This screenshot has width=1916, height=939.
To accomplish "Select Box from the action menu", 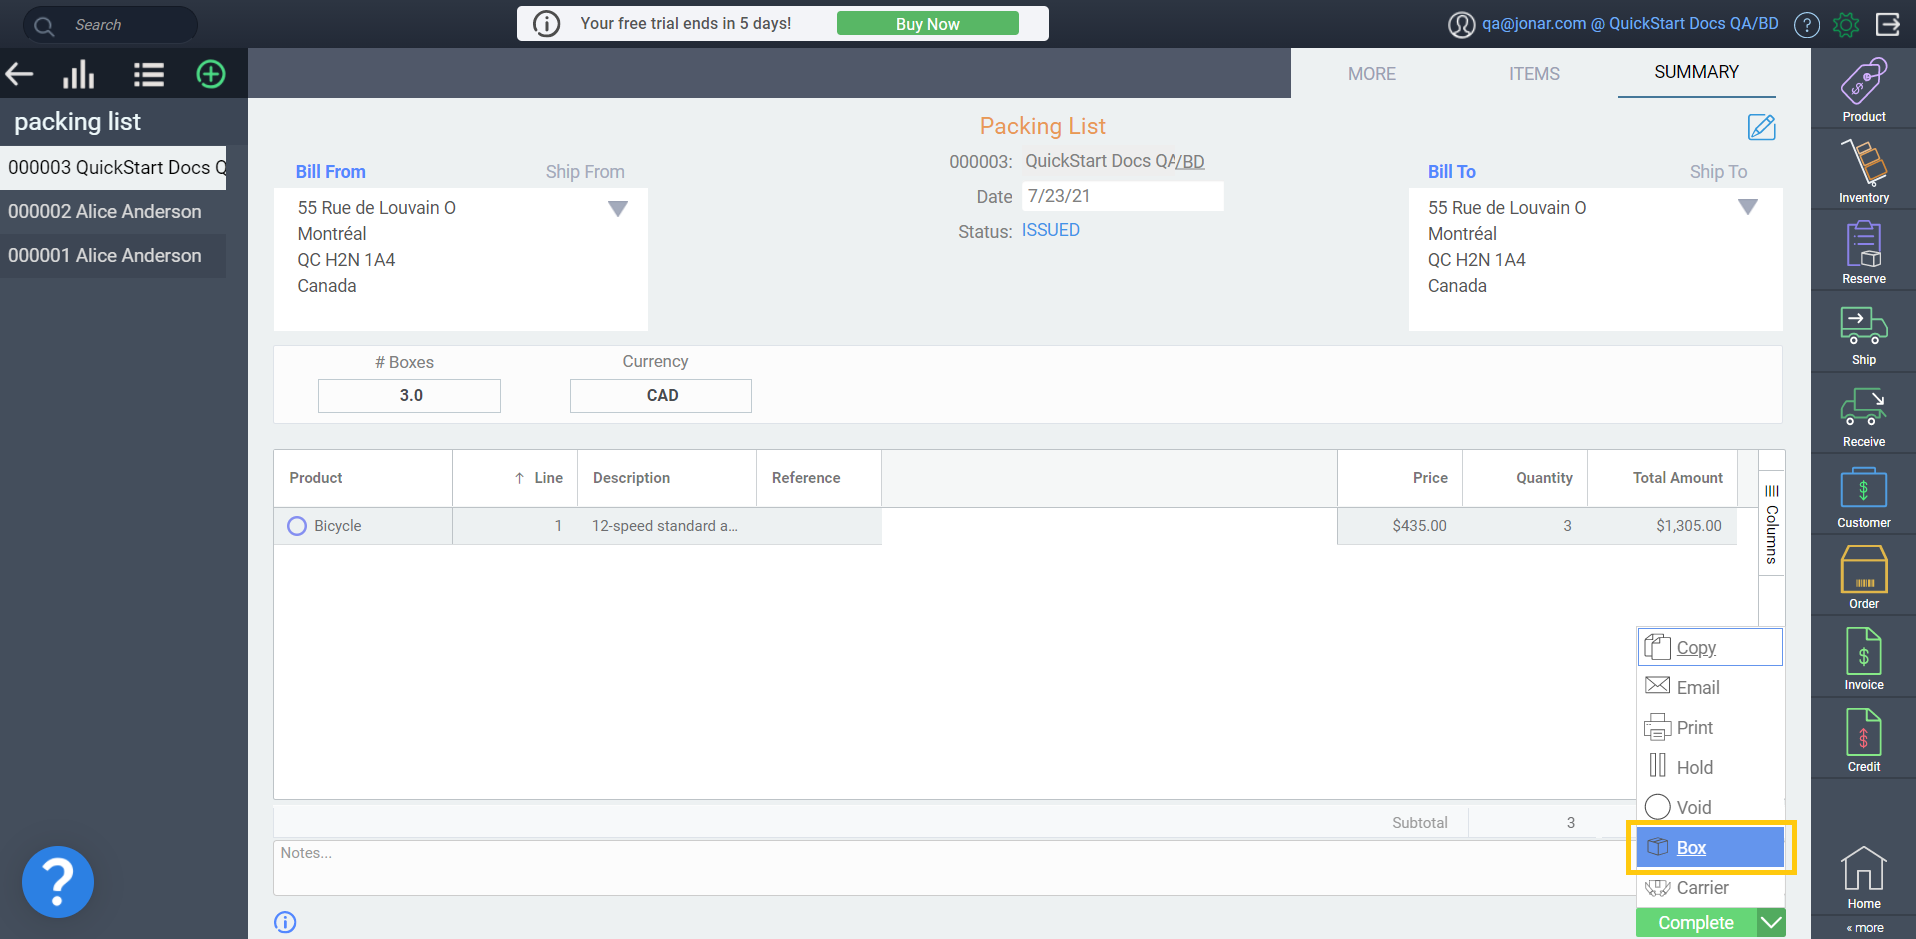I will [x=1710, y=847].
